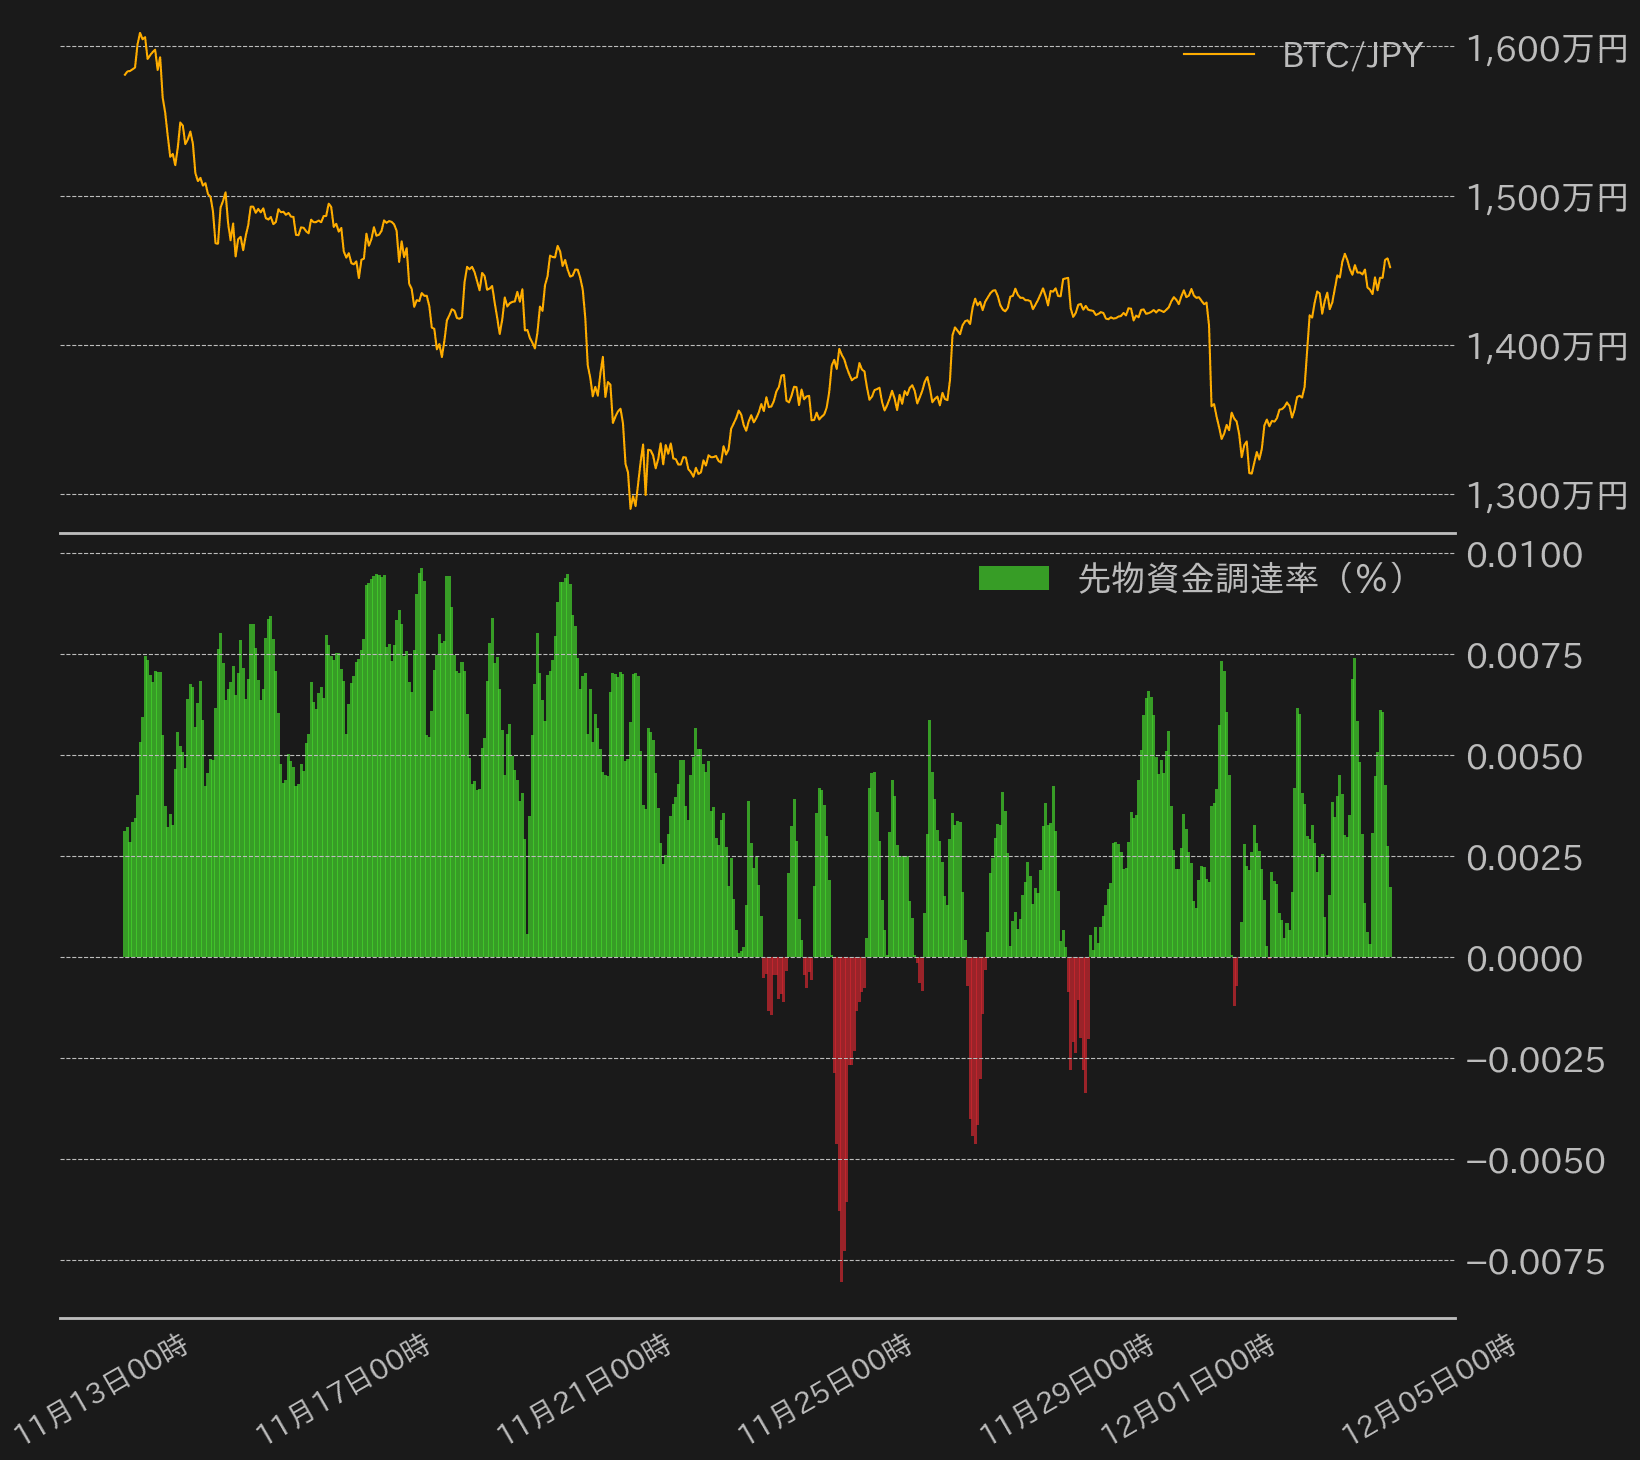Select the 1,400万円 price axis label
Viewport: 1640px width, 1460px height.
pos(1546,347)
